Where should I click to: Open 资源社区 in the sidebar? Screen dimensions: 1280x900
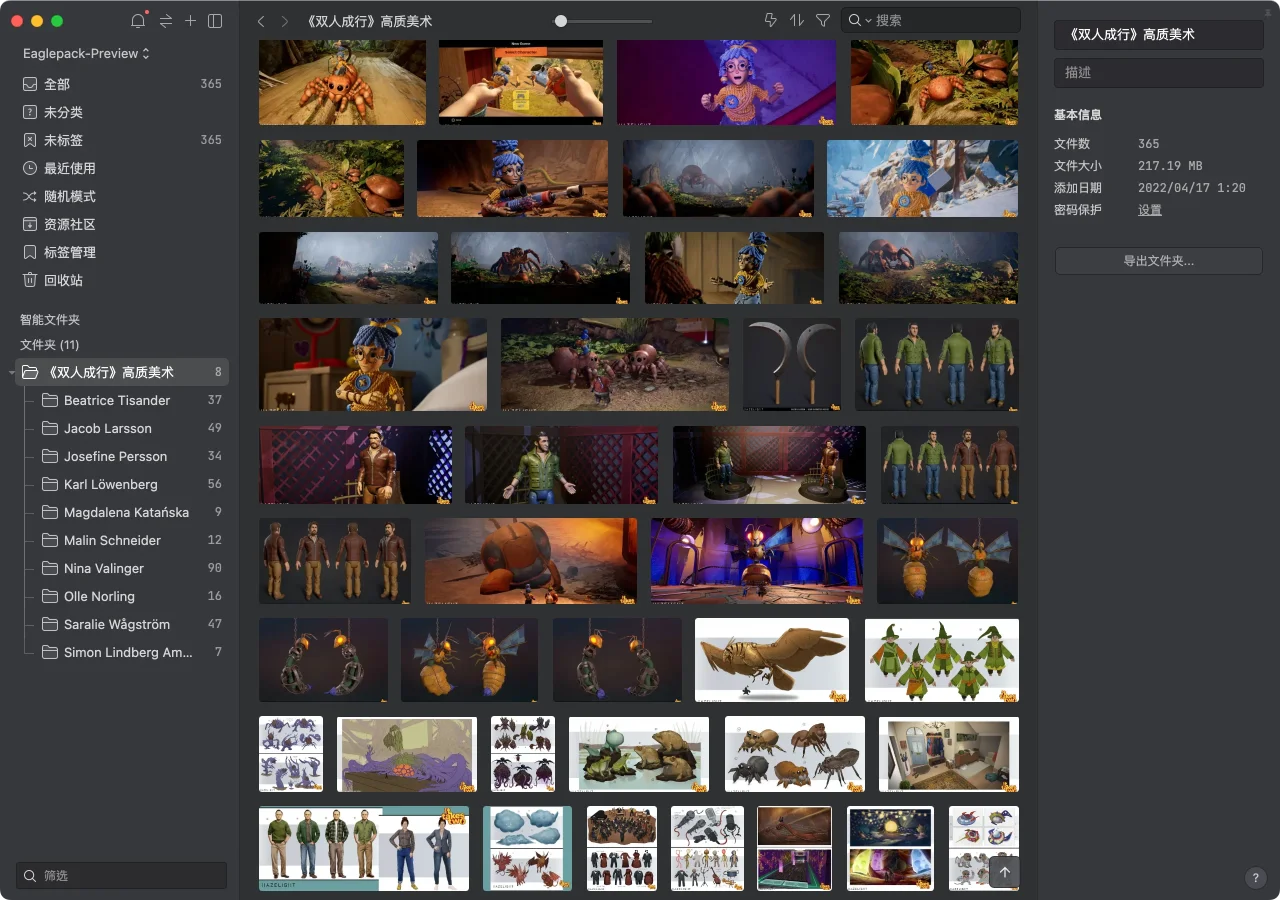pos(122,224)
